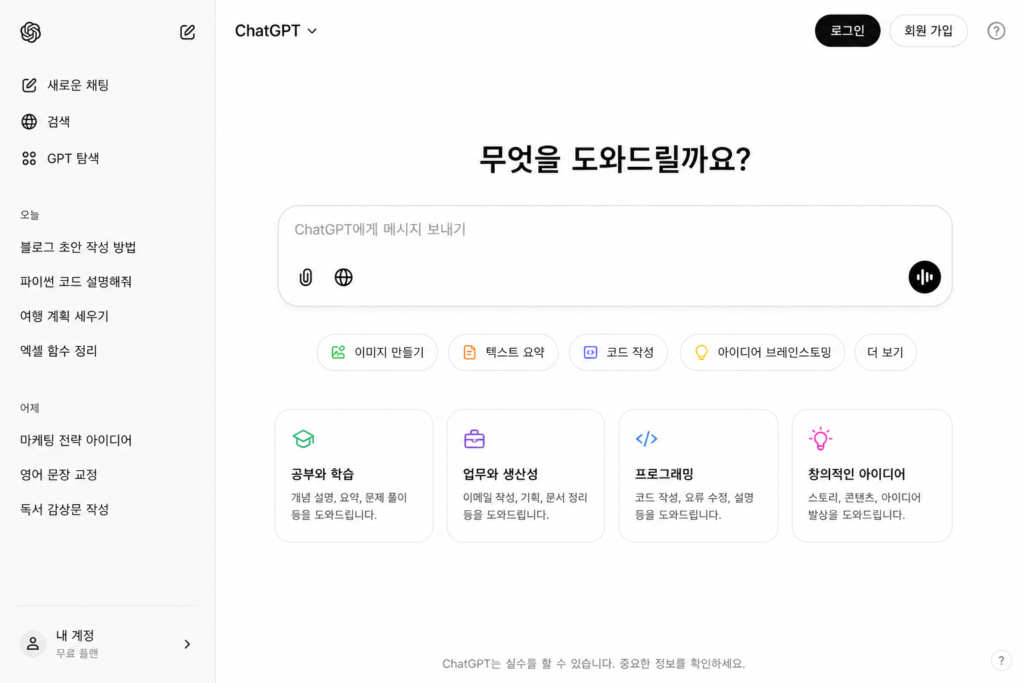The height and width of the screenshot is (683, 1024).
Task: Click the graduation cap icon on 공부와 학습
Action: [x=303, y=439]
